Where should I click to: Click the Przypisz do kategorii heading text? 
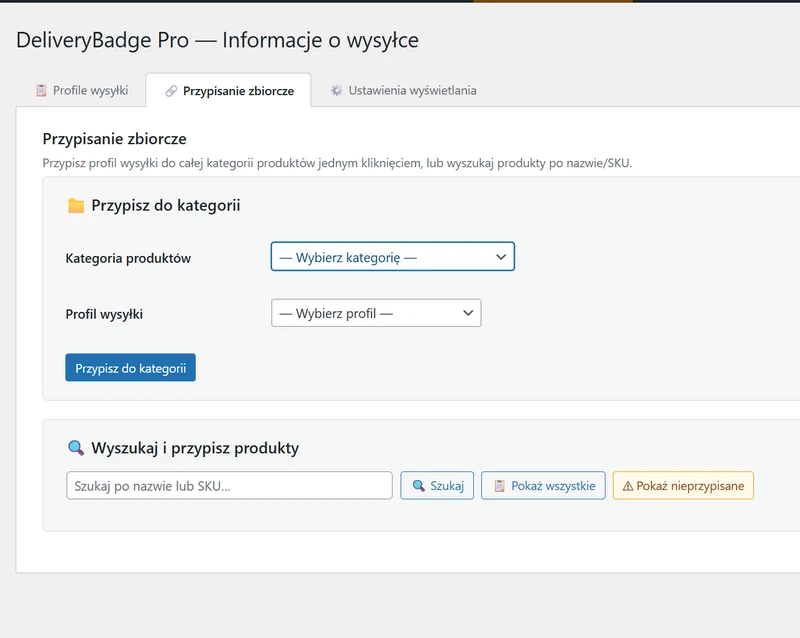pos(166,205)
